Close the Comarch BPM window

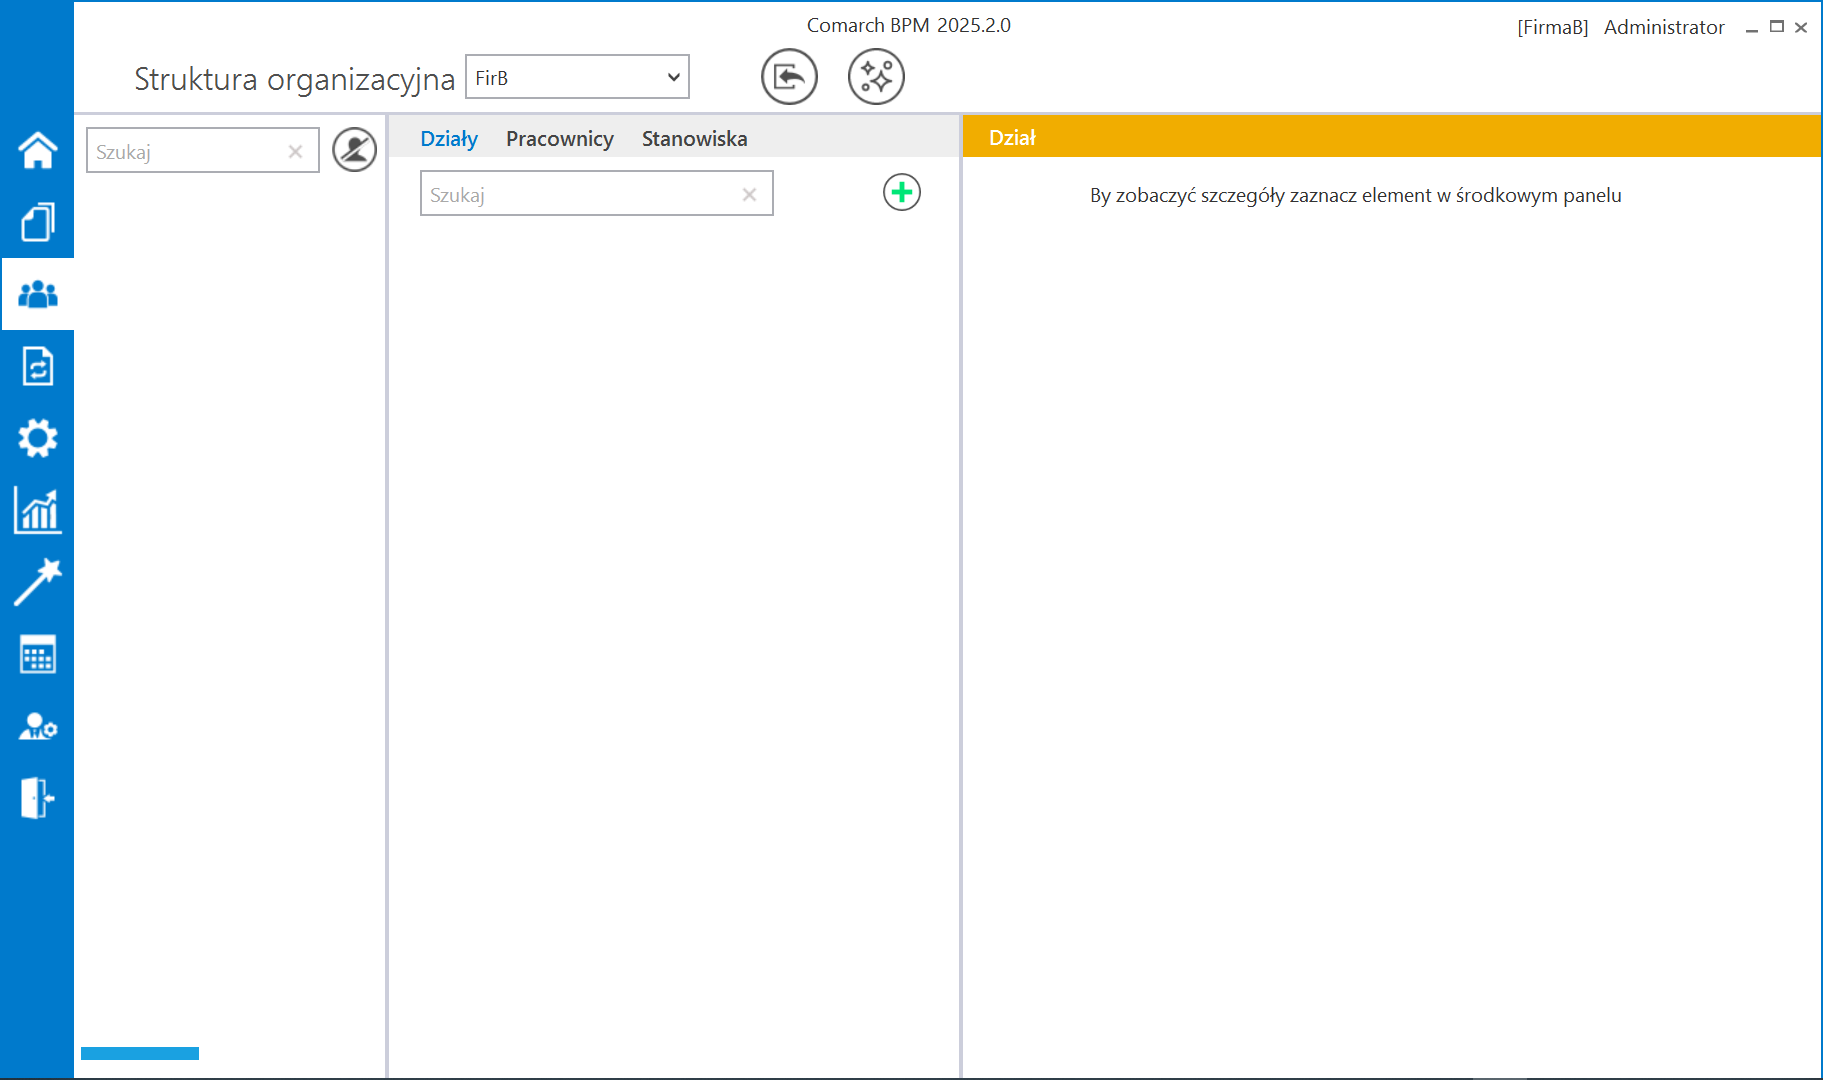pos(1801,27)
